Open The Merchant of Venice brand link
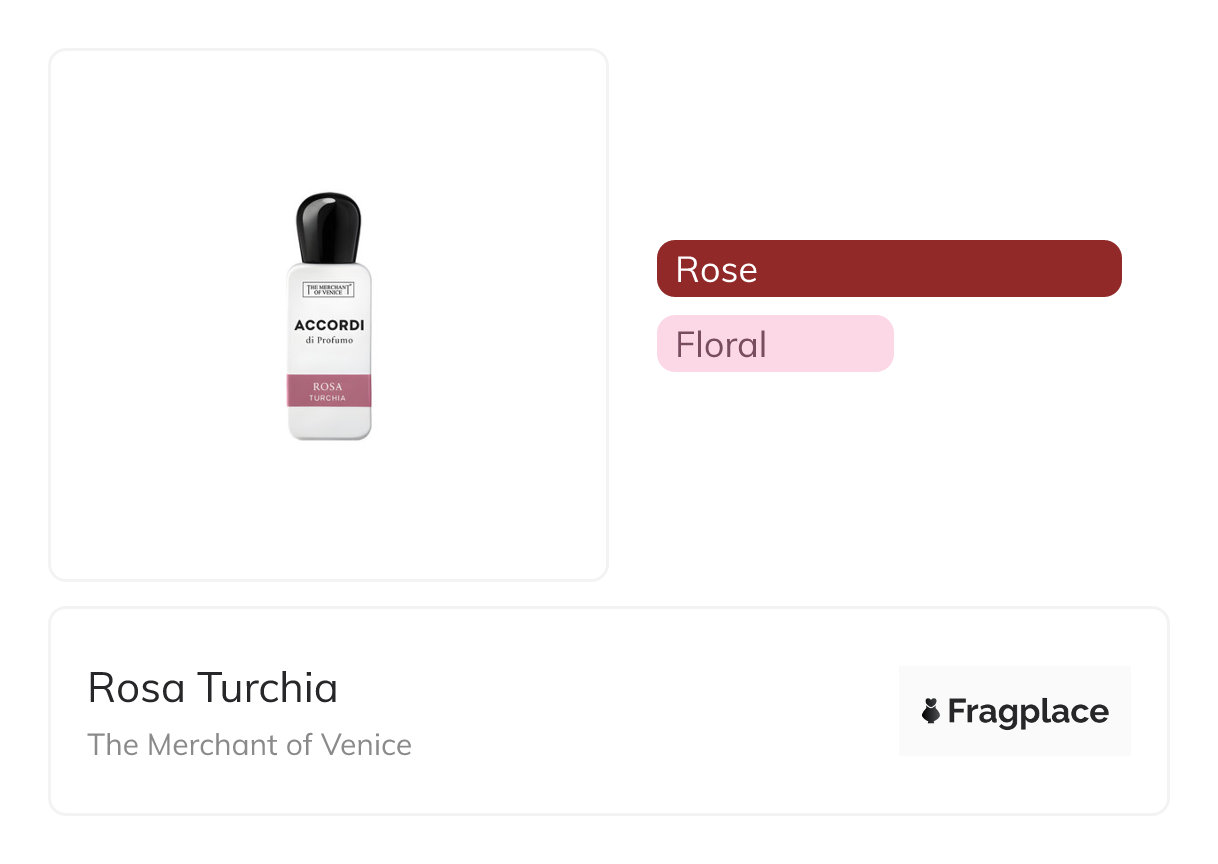 click(x=249, y=745)
